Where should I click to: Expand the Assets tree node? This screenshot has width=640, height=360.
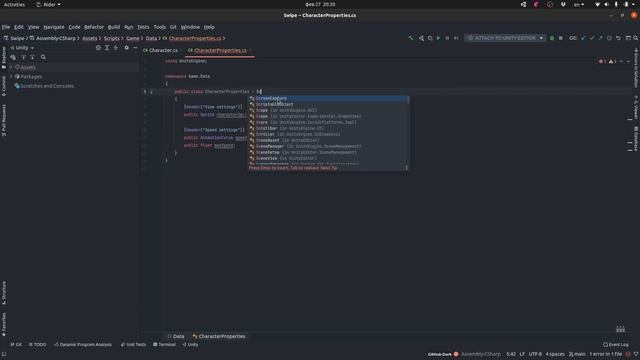pyautogui.click(x=11, y=67)
